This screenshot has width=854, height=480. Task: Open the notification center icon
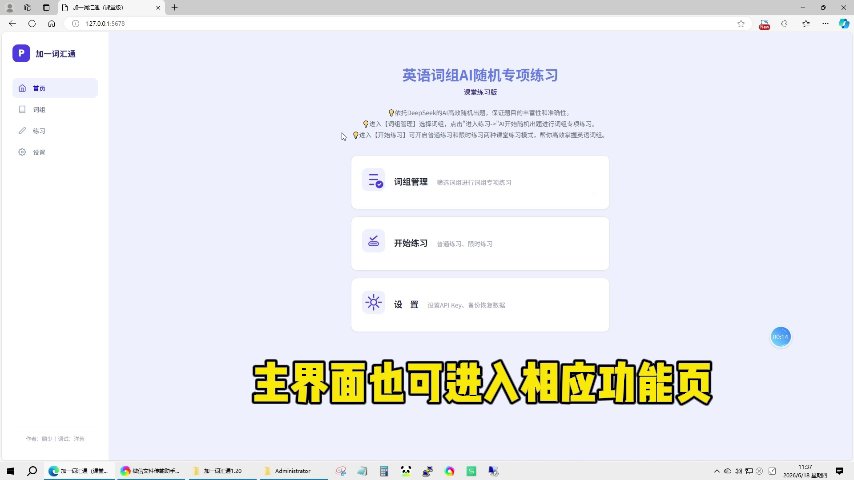click(x=839, y=471)
